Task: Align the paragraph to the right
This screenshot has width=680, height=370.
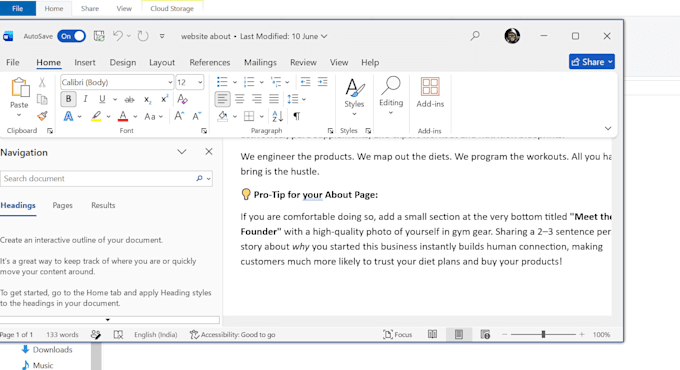Action: [257, 99]
